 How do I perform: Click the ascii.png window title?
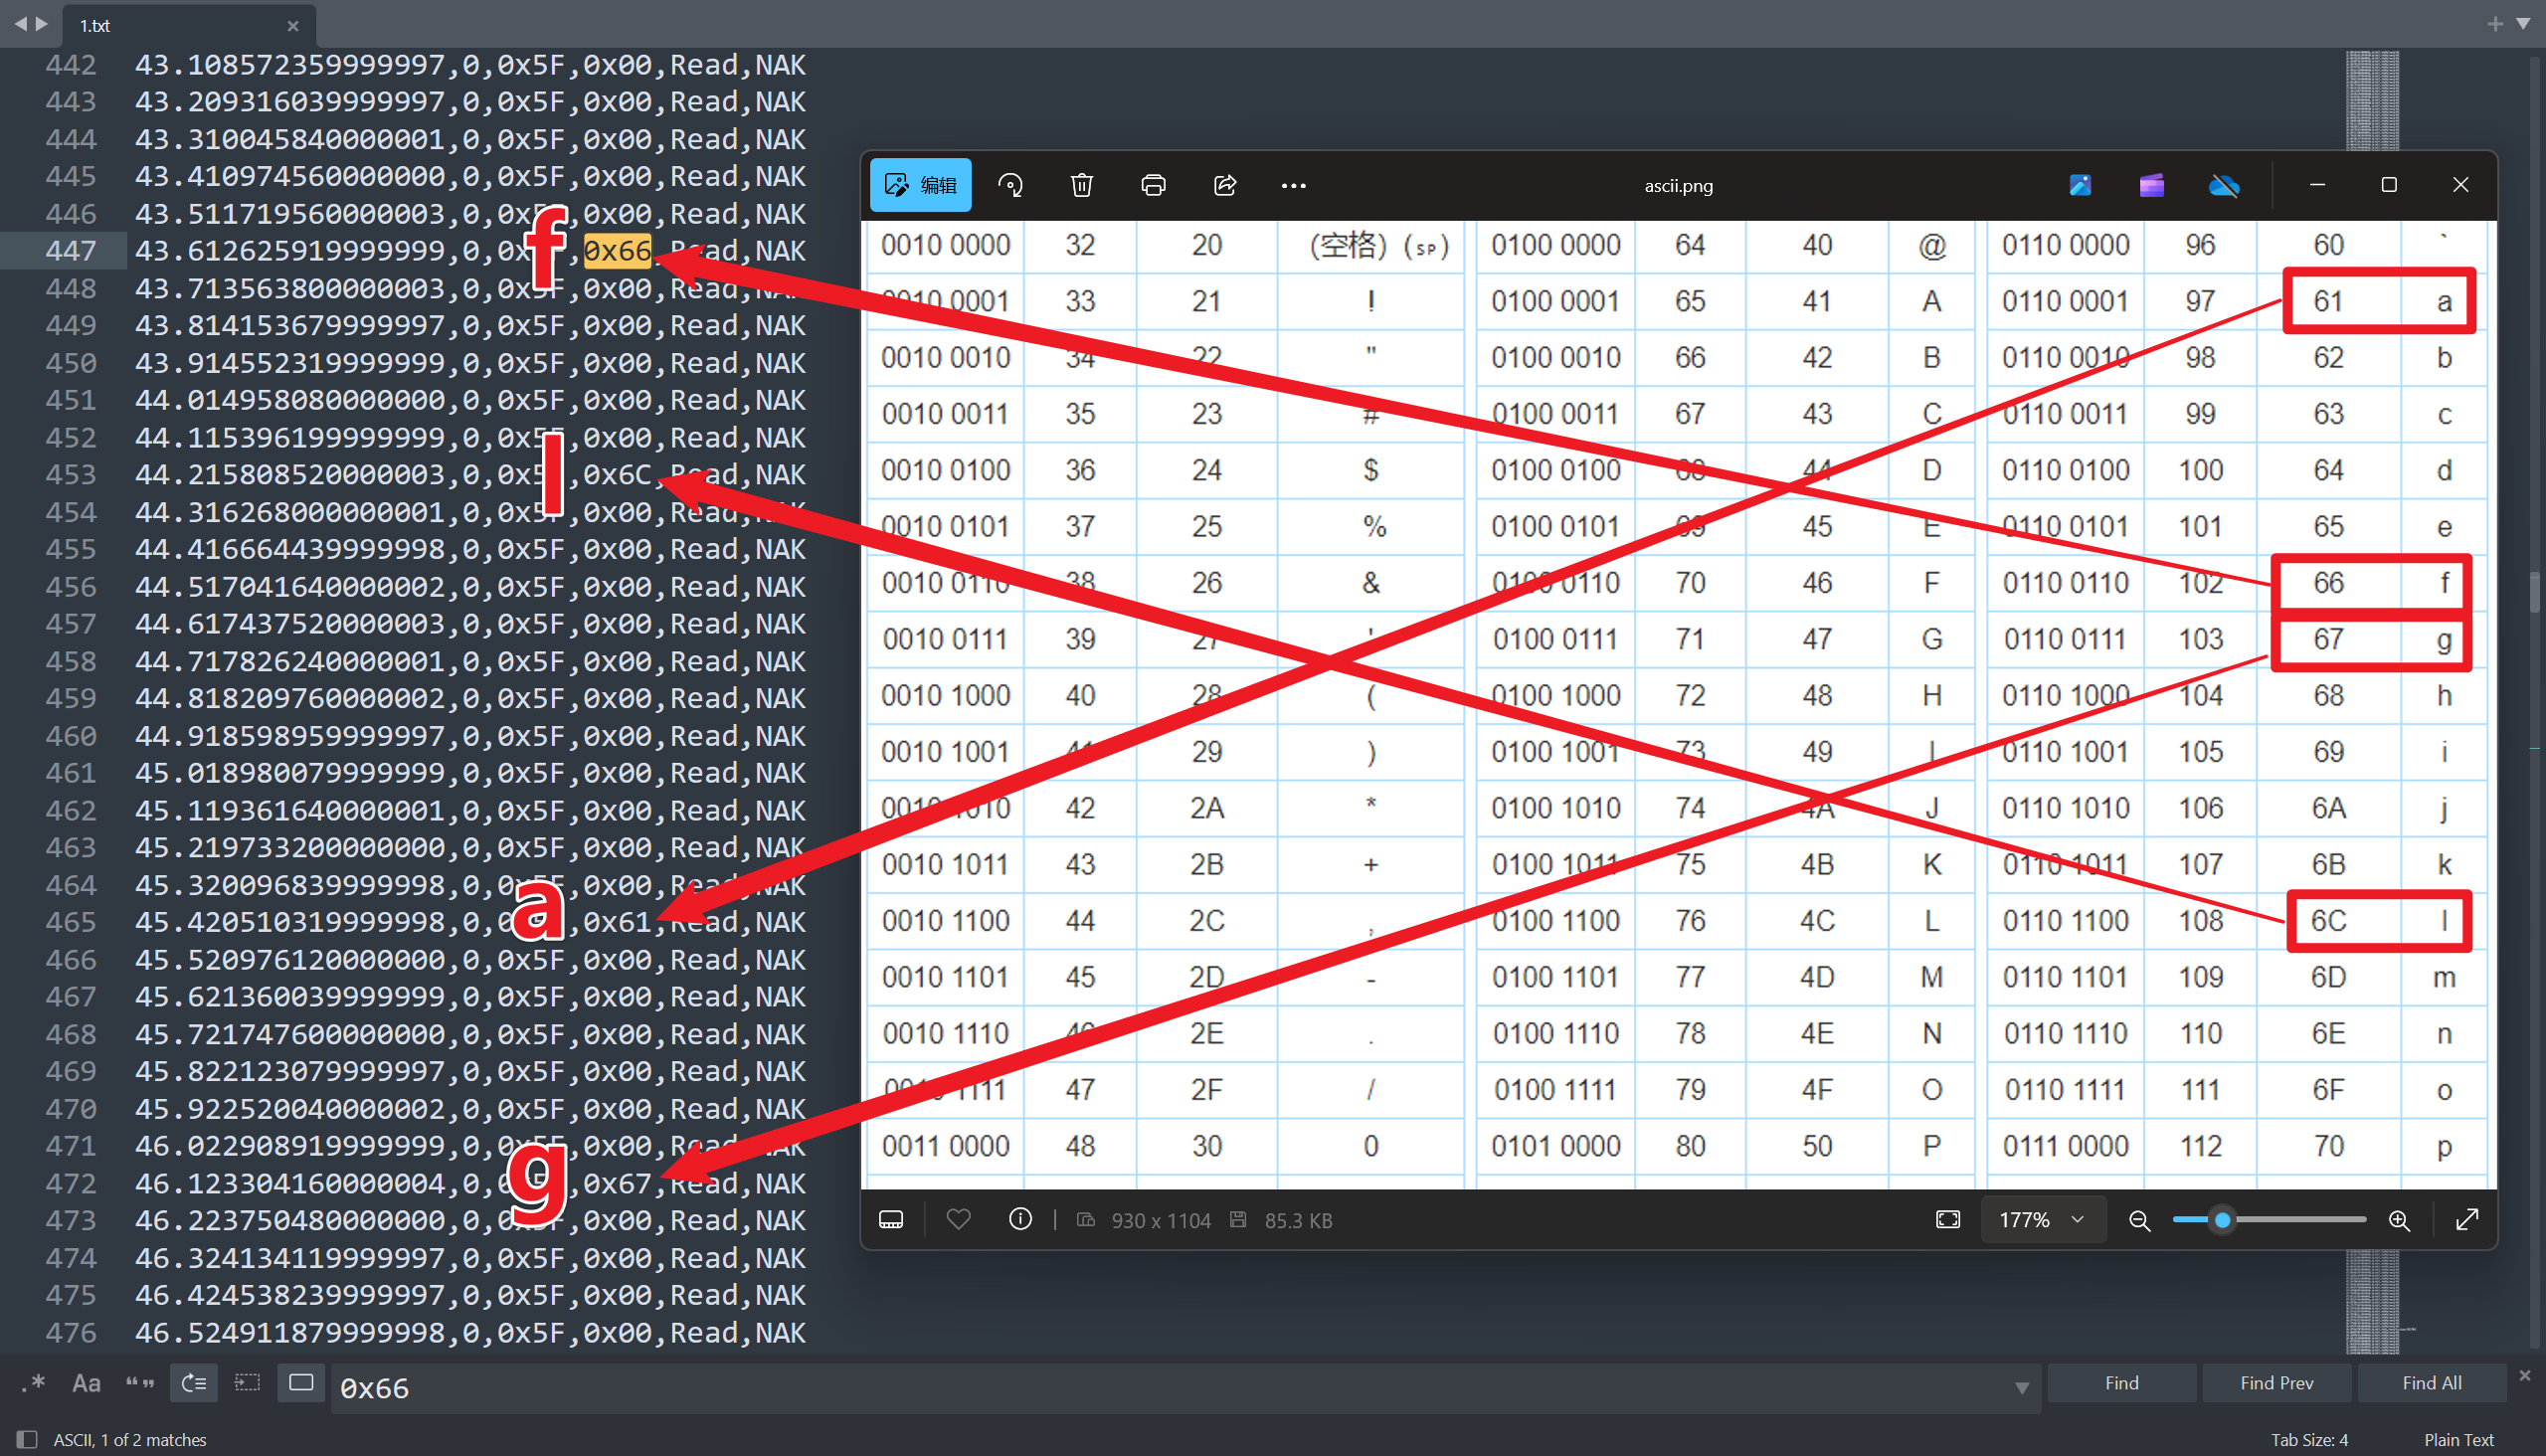point(1678,186)
